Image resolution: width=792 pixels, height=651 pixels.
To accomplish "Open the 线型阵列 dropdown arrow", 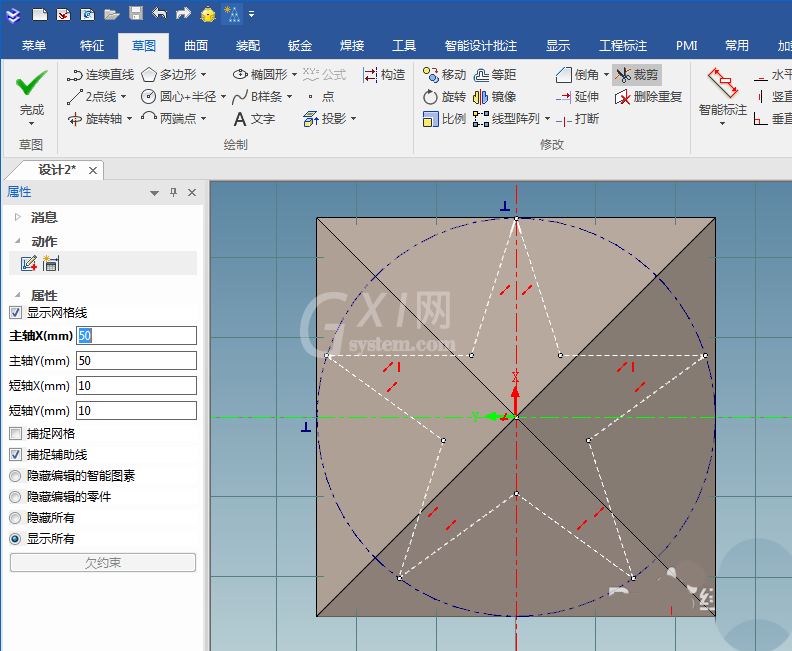I will click(x=547, y=119).
